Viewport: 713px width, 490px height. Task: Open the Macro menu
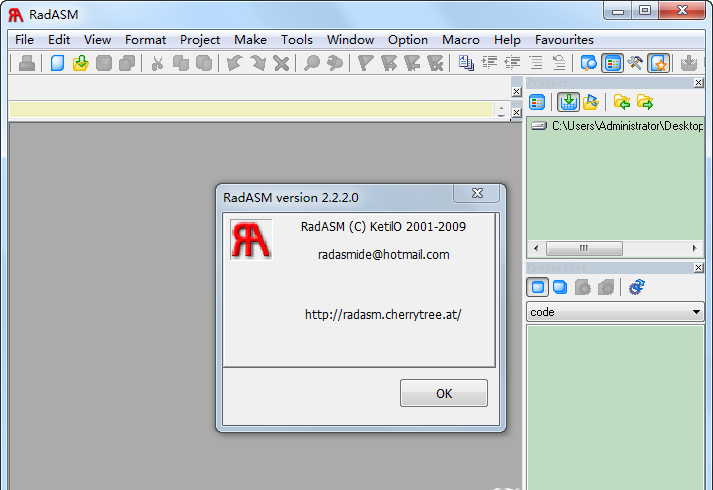point(461,40)
